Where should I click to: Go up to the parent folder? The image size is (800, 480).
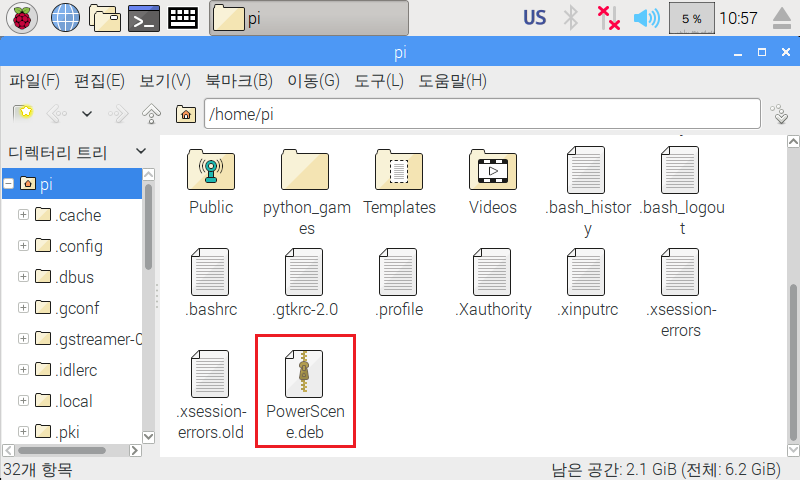152,114
